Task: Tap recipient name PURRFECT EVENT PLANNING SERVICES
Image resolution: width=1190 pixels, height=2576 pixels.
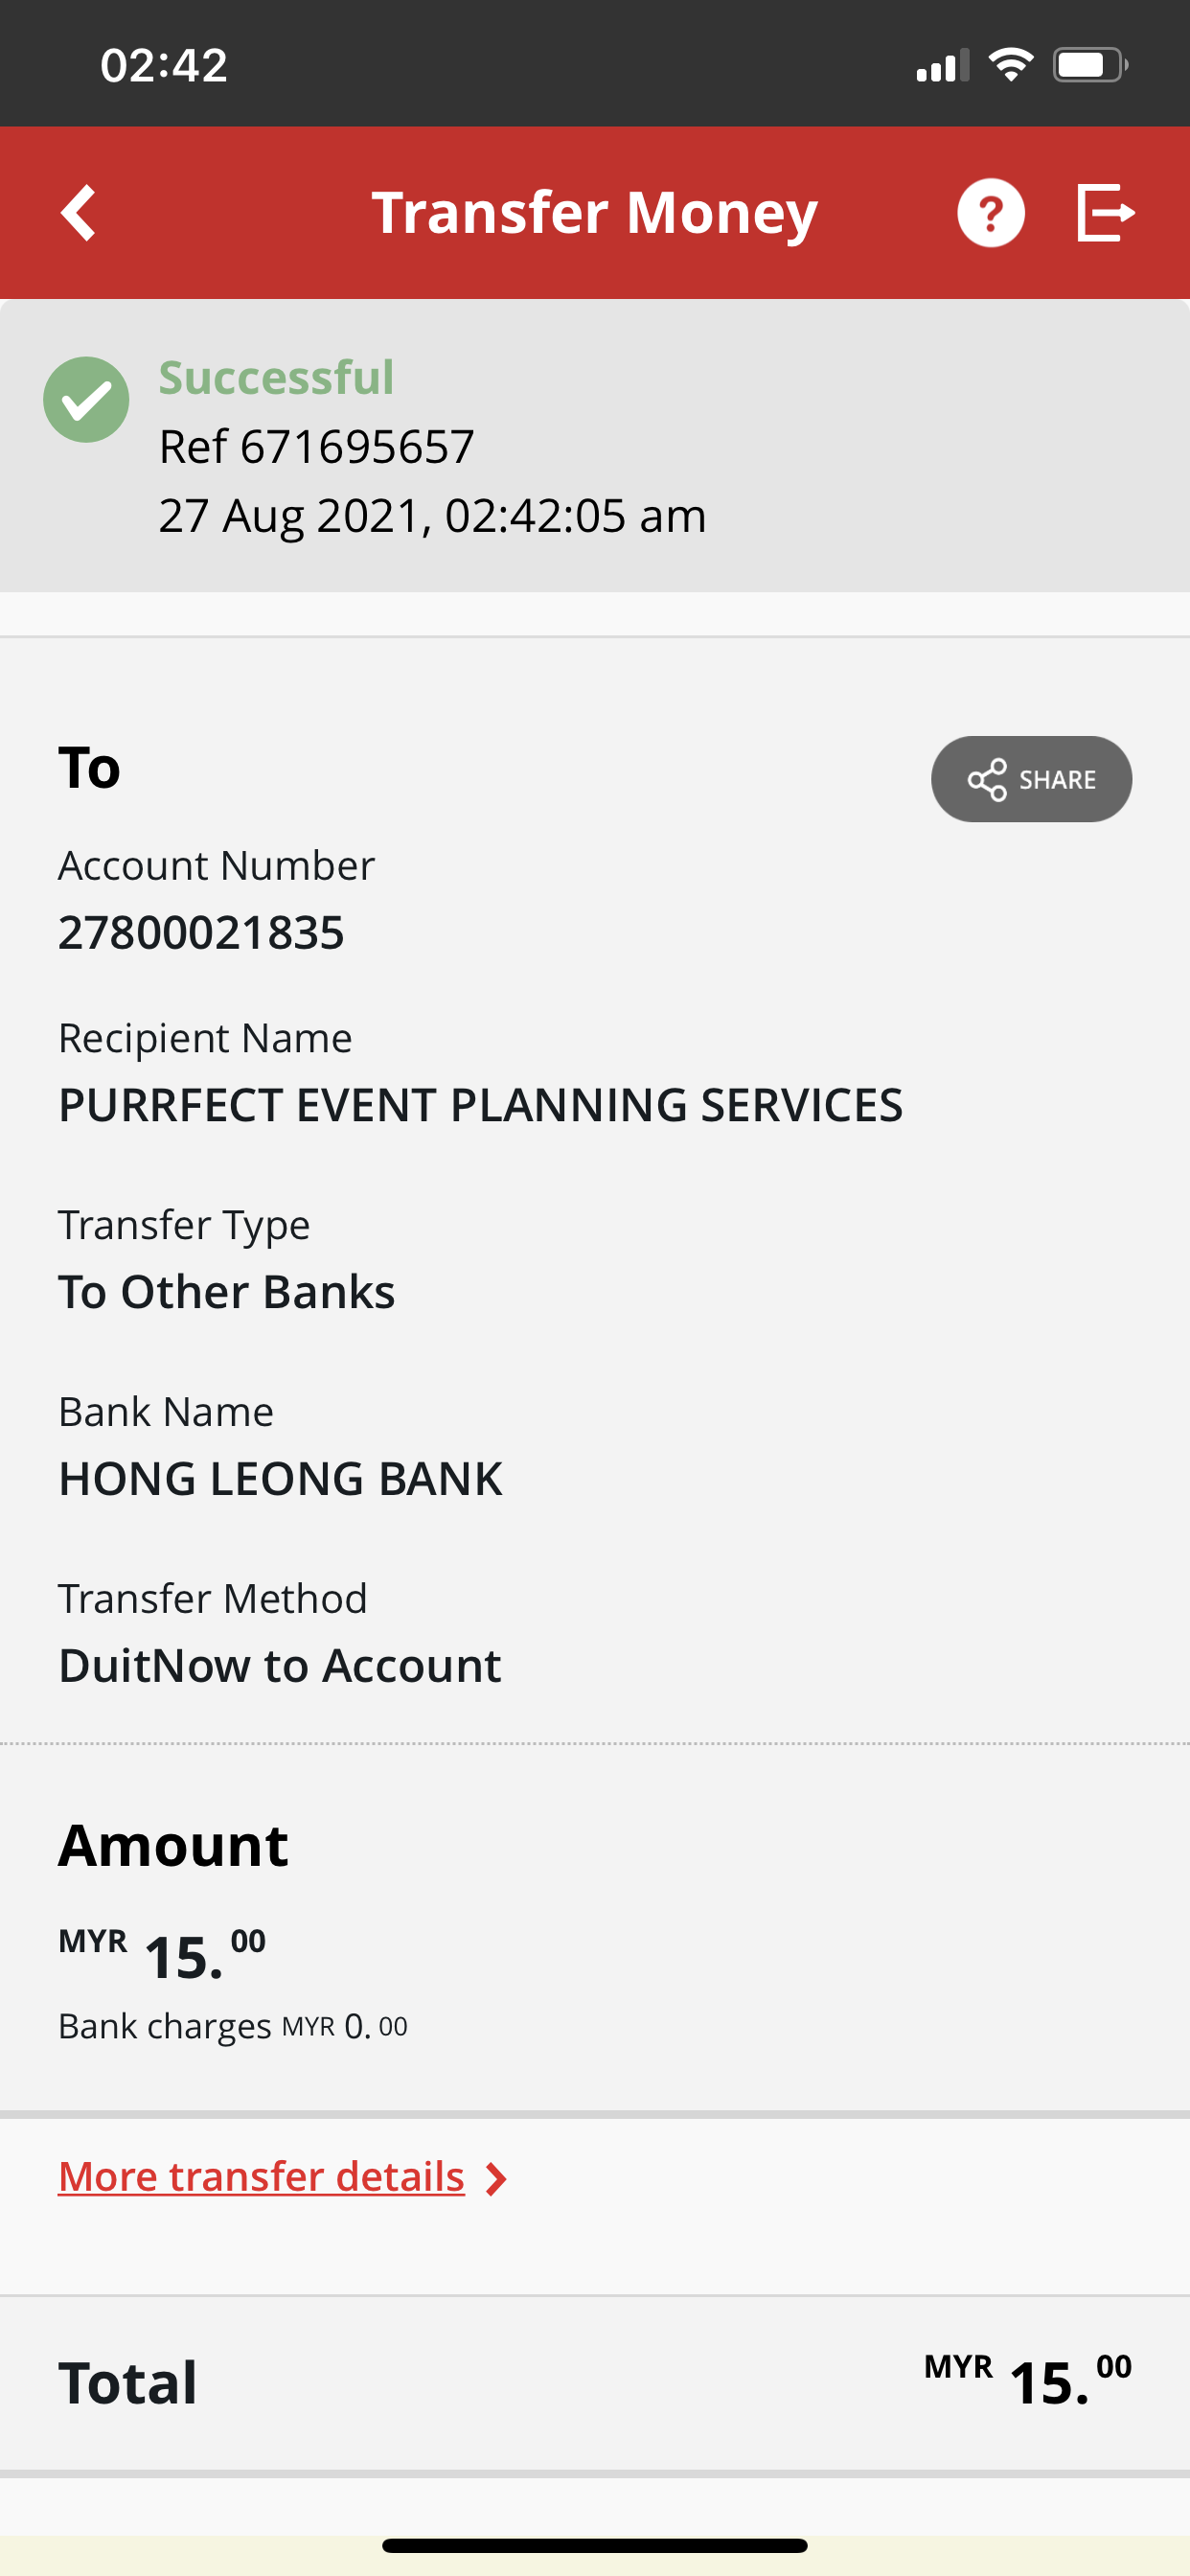Action: point(480,1106)
